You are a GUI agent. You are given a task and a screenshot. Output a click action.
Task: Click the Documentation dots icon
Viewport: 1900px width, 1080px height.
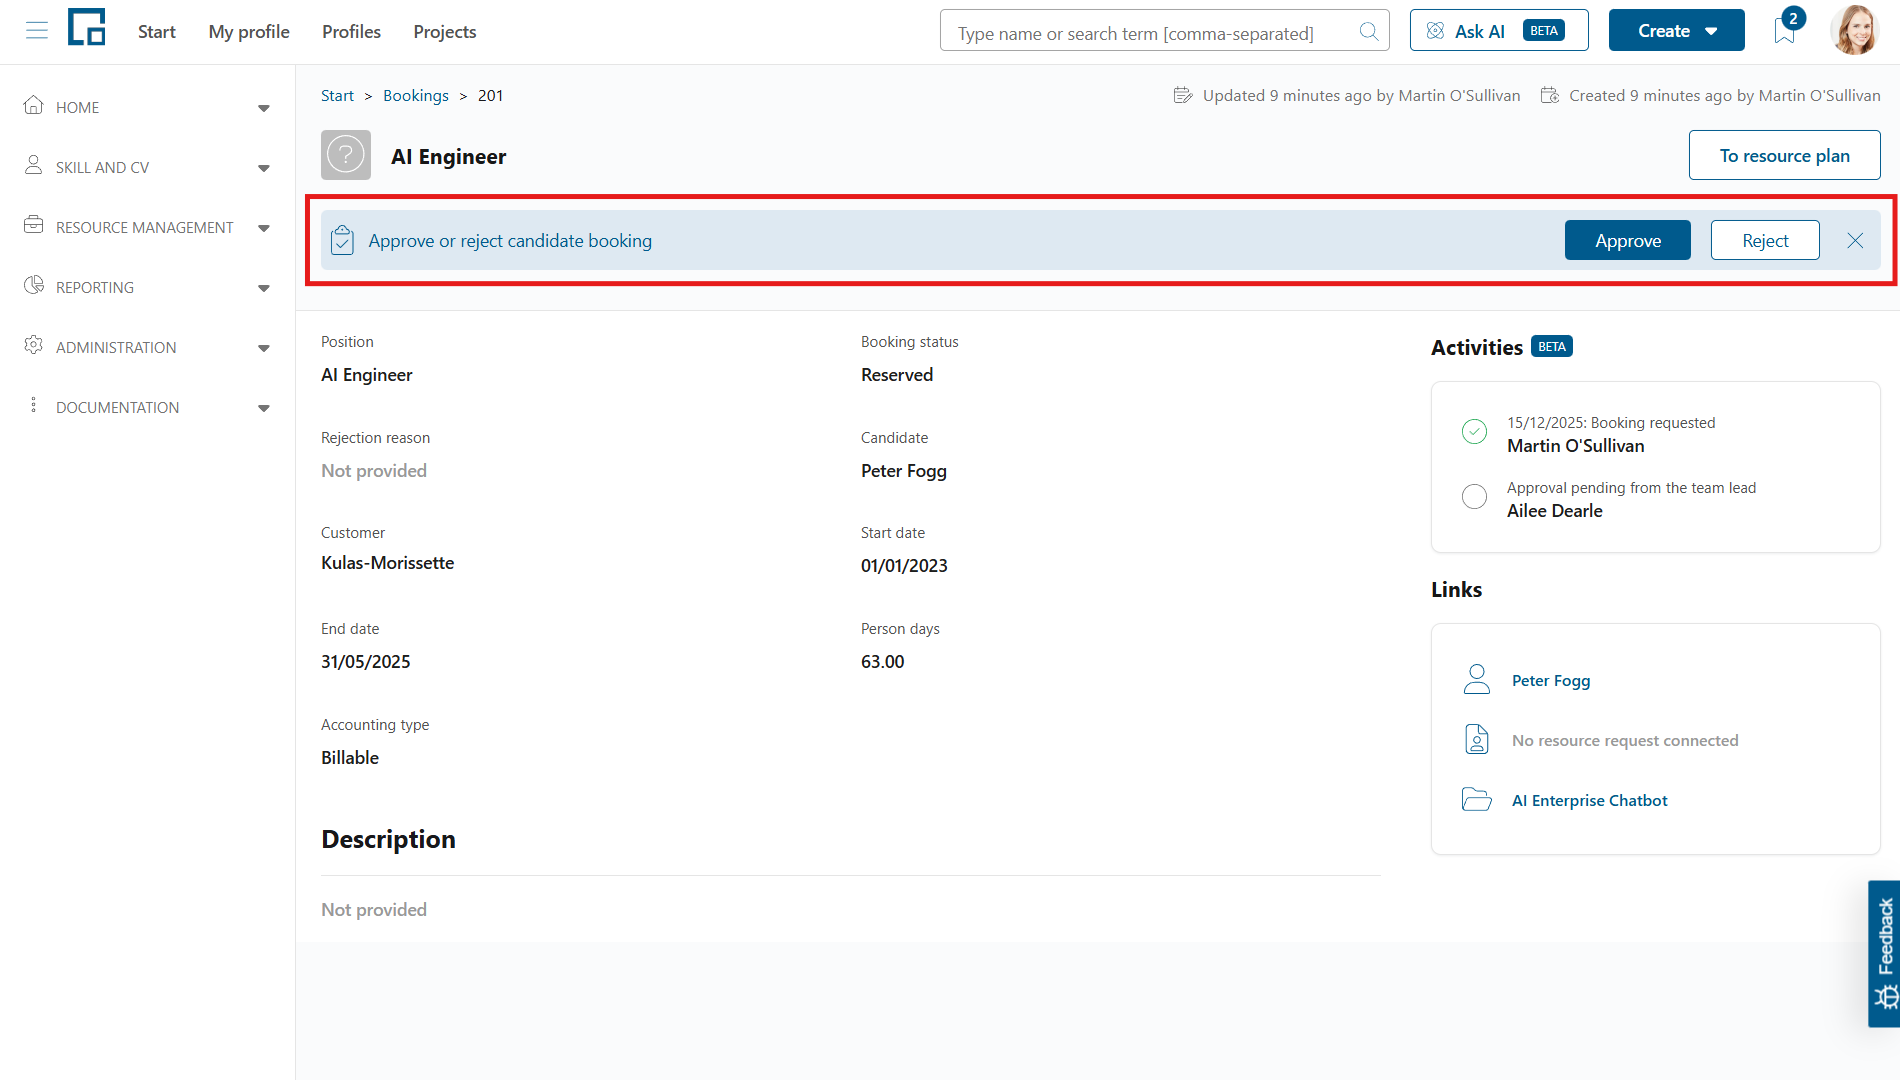point(34,405)
